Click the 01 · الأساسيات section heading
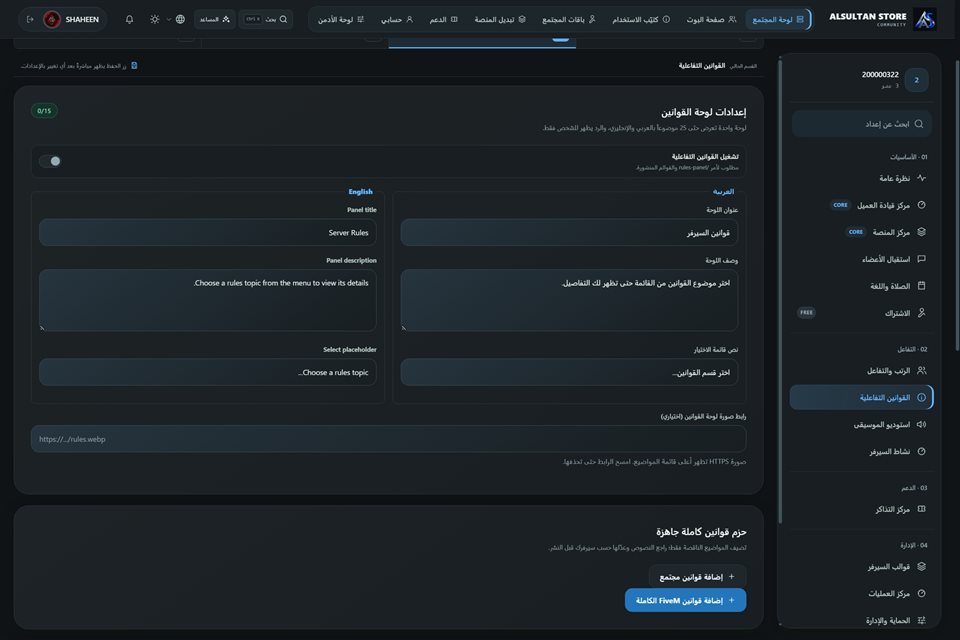Screen dimensions: 960x640 909,157
